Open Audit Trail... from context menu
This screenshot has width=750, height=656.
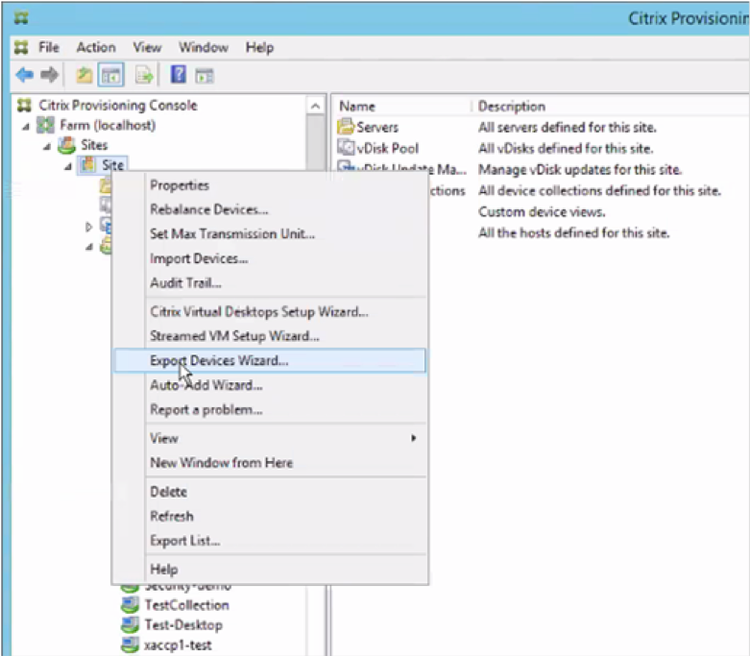270,283
